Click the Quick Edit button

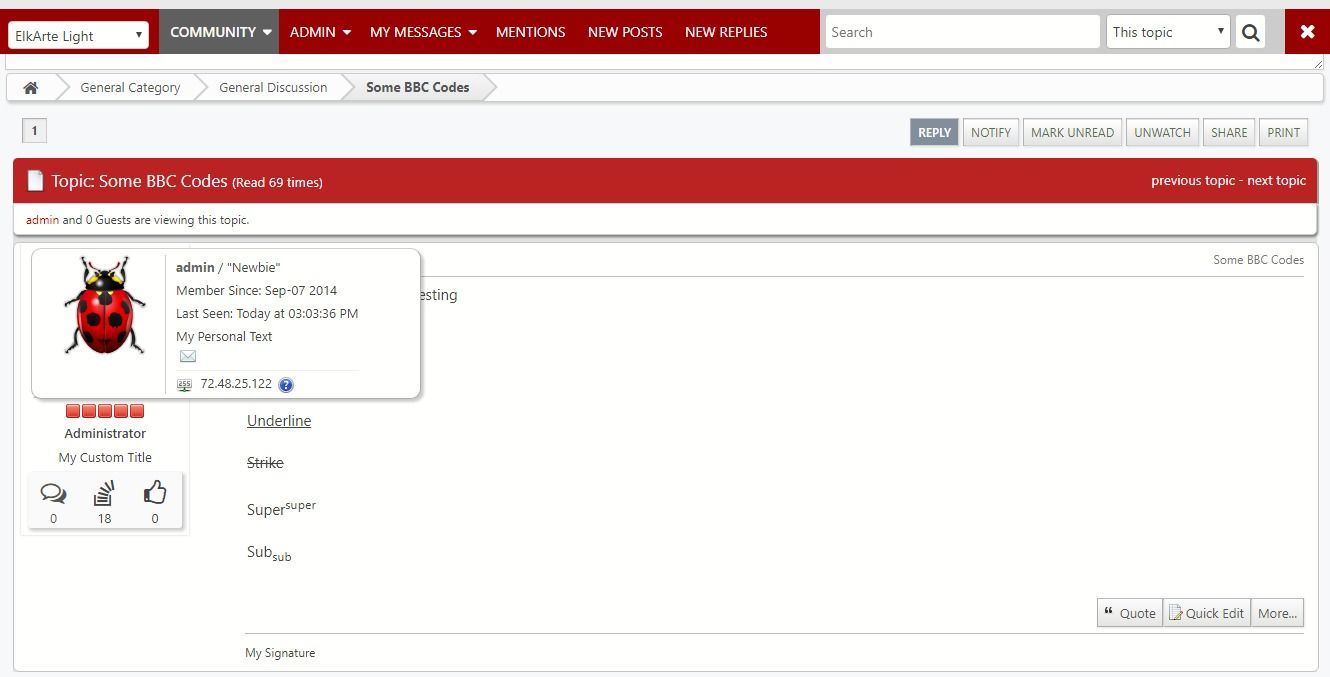(x=1207, y=613)
